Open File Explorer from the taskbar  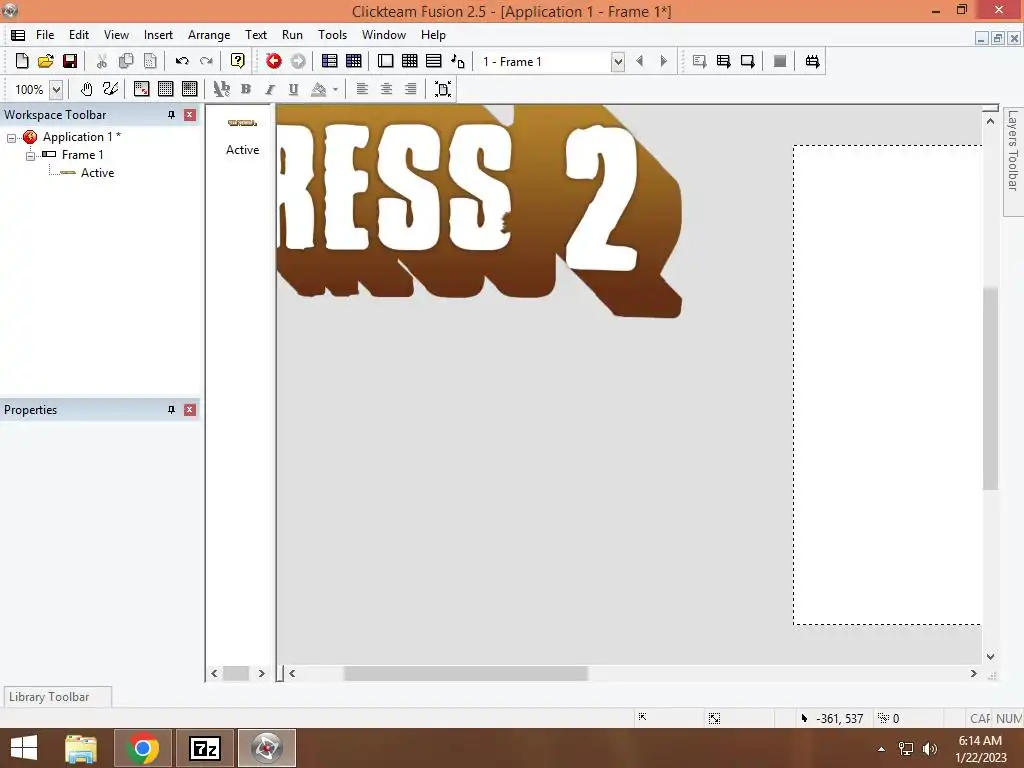click(x=80, y=748)
